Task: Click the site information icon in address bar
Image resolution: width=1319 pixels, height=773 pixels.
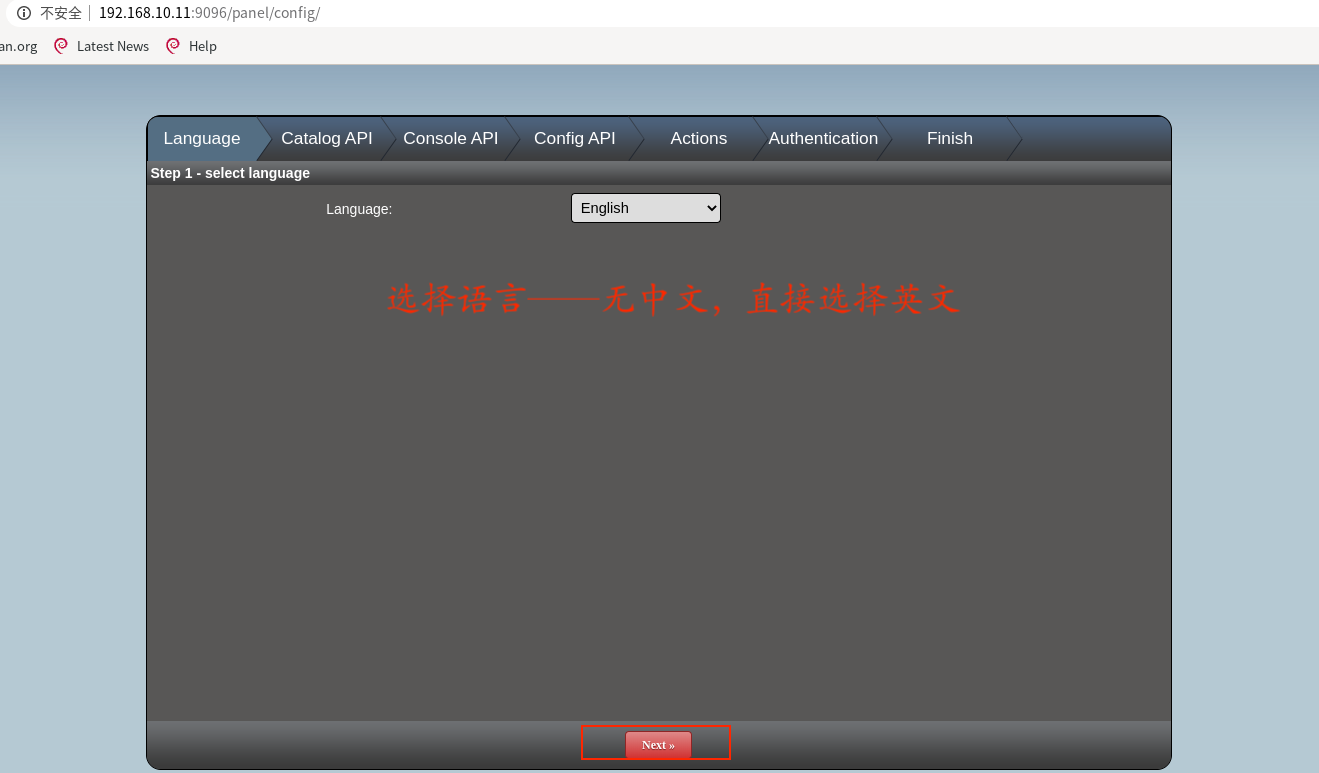Action: (24, 13)
